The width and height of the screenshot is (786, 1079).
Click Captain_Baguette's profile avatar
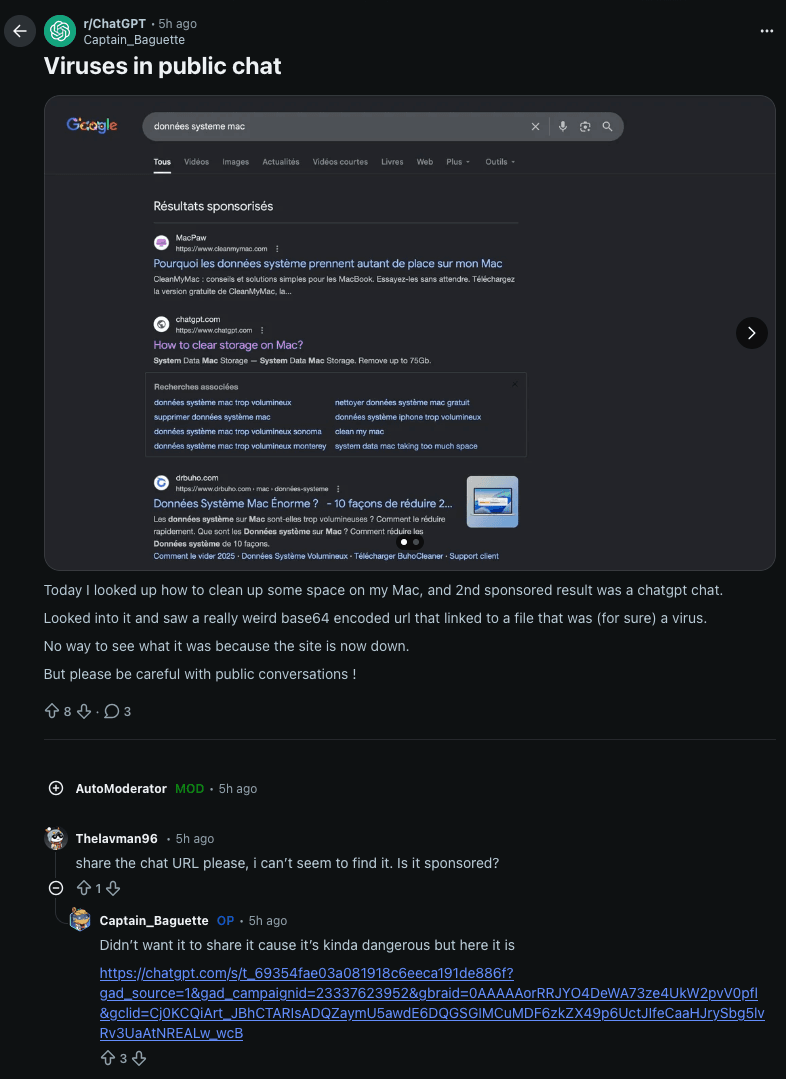(x=80, y=919)
